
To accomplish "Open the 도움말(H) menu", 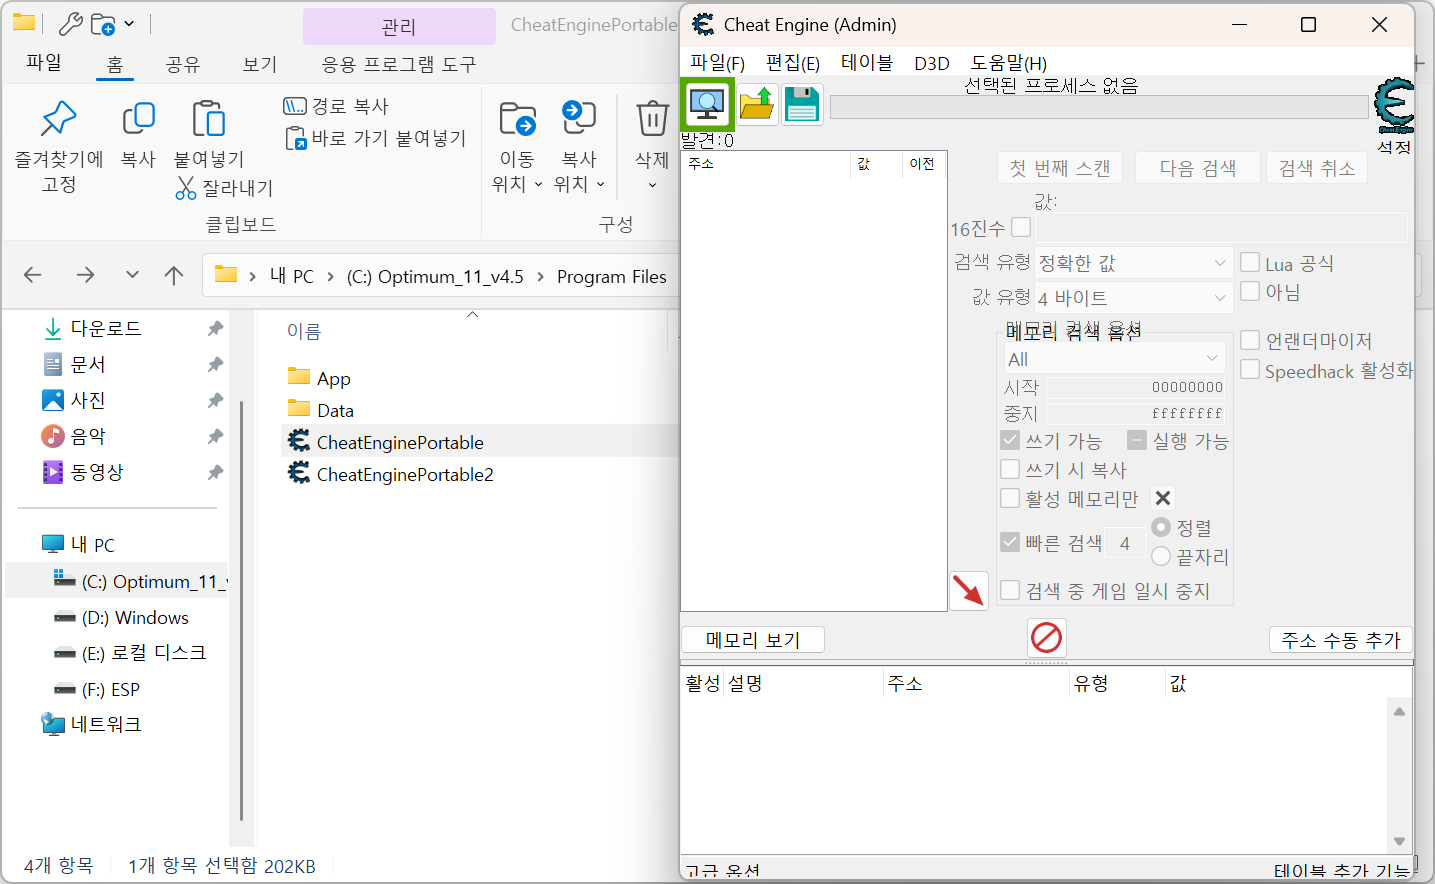I will click(1009, 63).
